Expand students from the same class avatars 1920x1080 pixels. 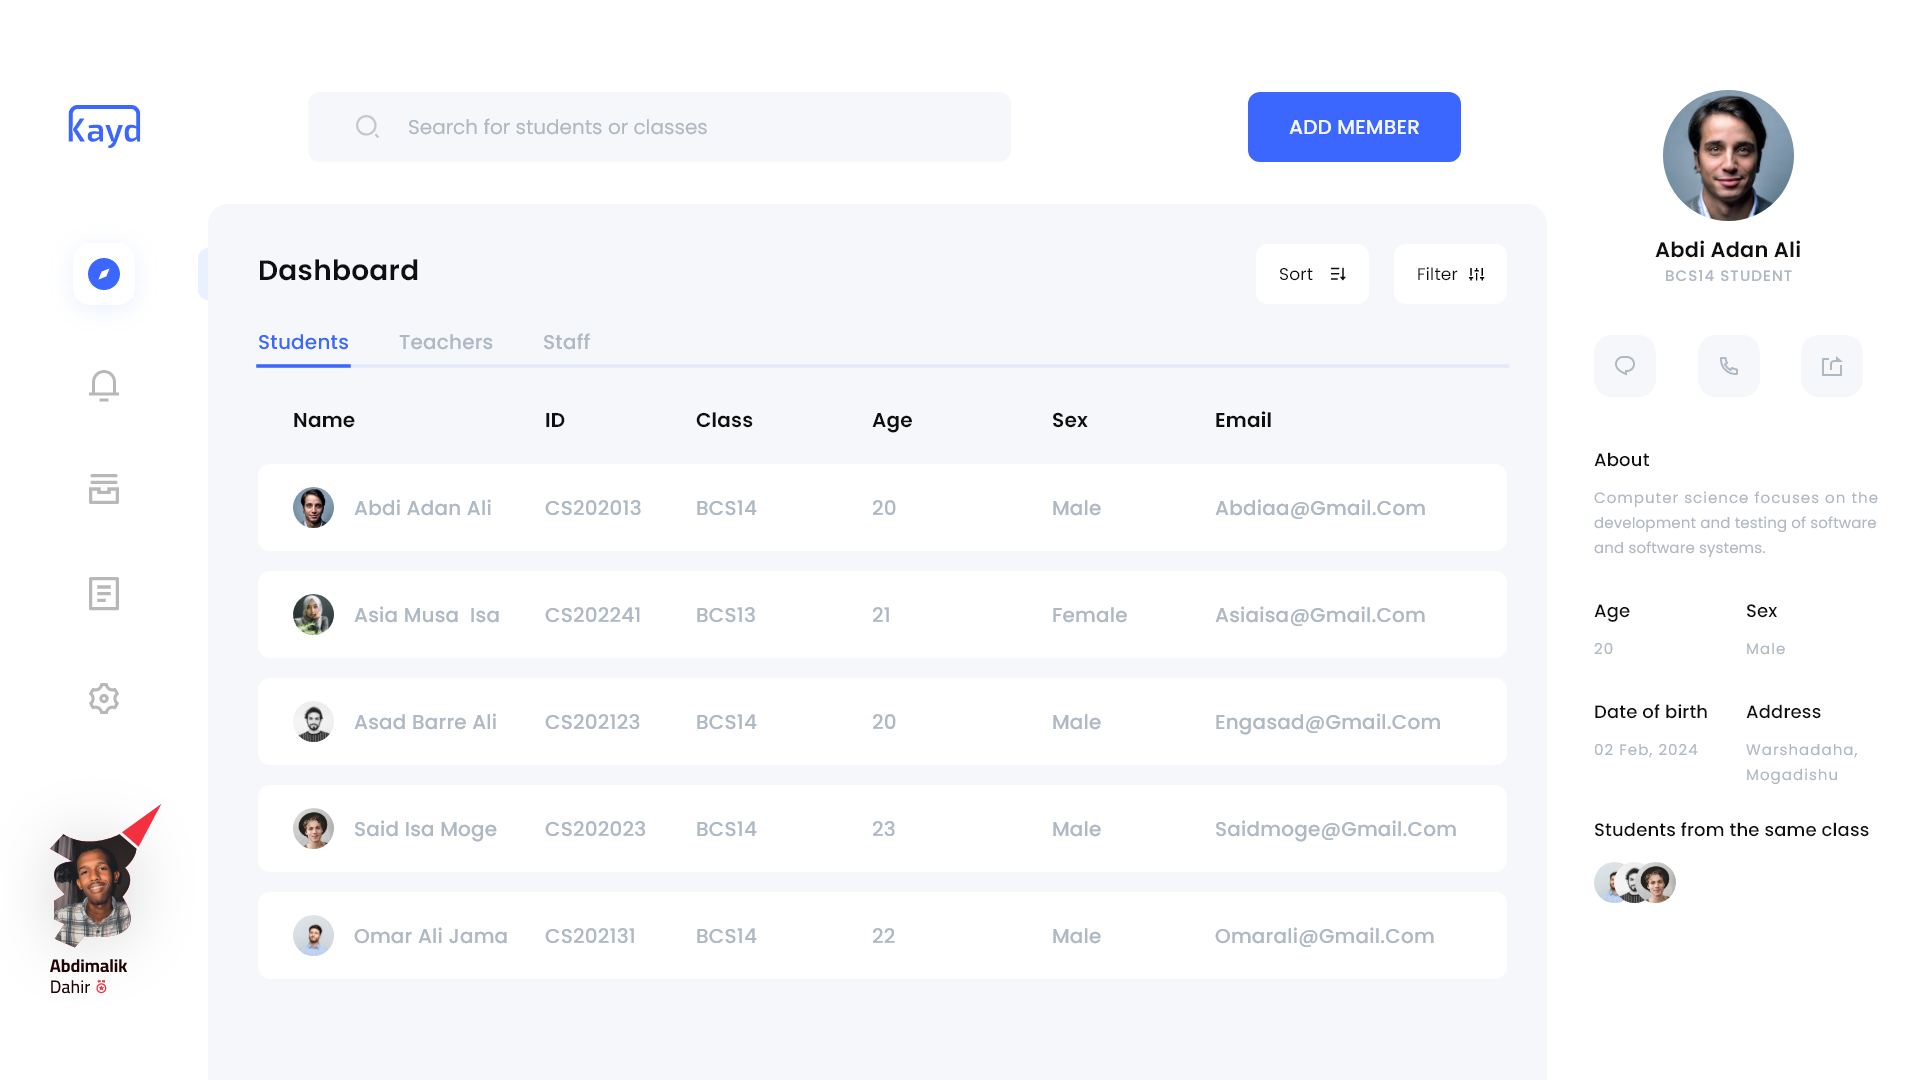pos(1634,883)
